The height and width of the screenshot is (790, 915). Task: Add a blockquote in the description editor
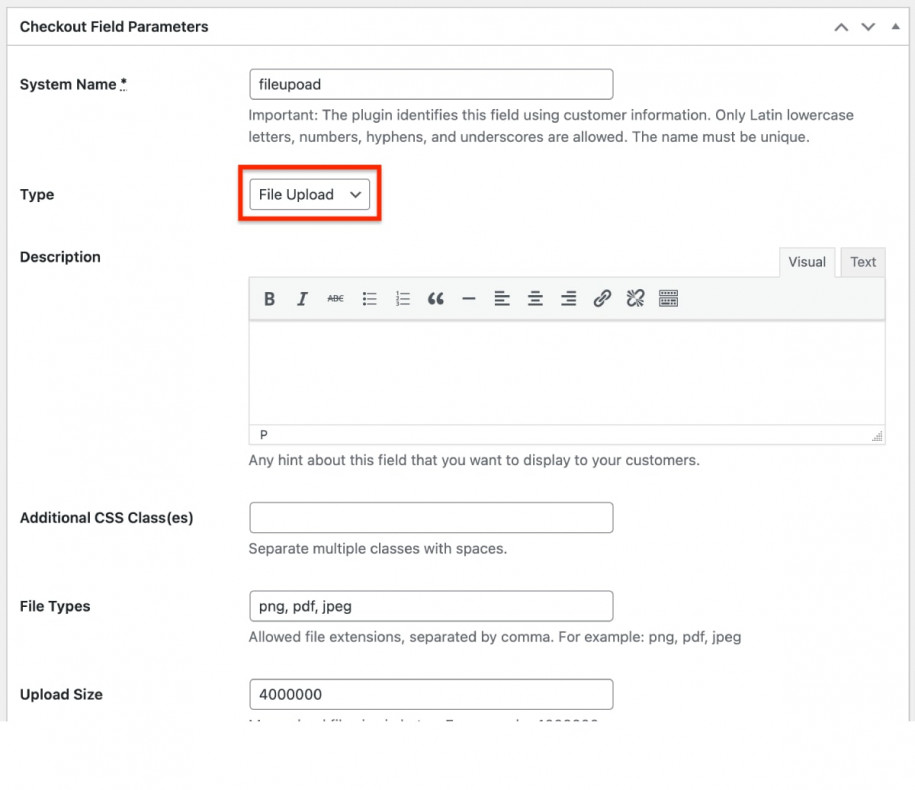pos(435,298)
